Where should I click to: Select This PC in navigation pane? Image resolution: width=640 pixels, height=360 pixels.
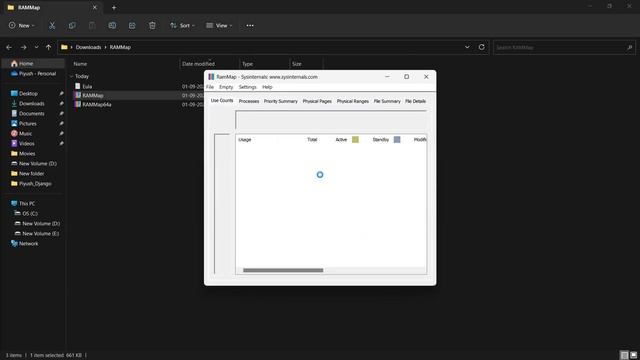(x=23, y=203)
